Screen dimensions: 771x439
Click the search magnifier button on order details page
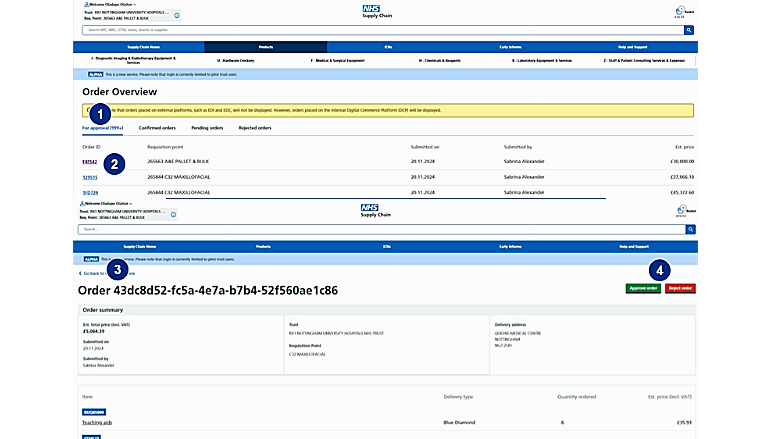click(x=690, y=230)
